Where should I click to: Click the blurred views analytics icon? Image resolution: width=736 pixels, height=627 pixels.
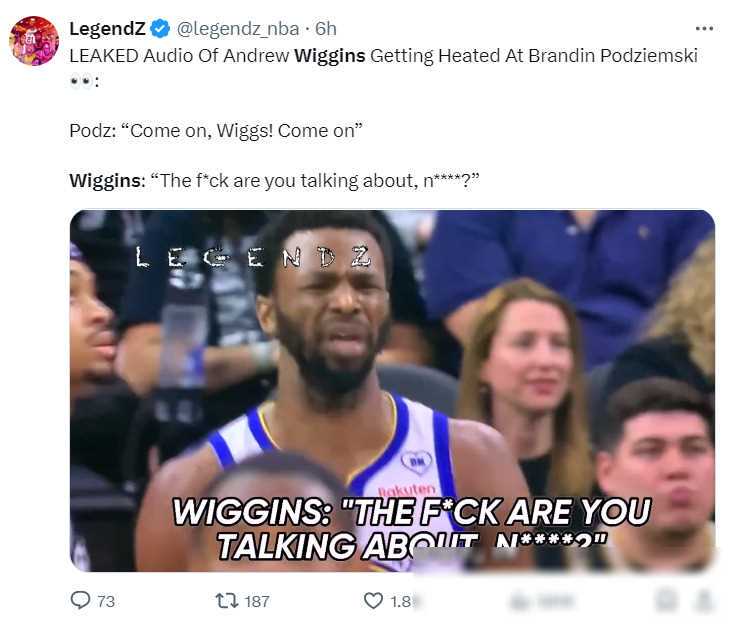tap(517, 601)
